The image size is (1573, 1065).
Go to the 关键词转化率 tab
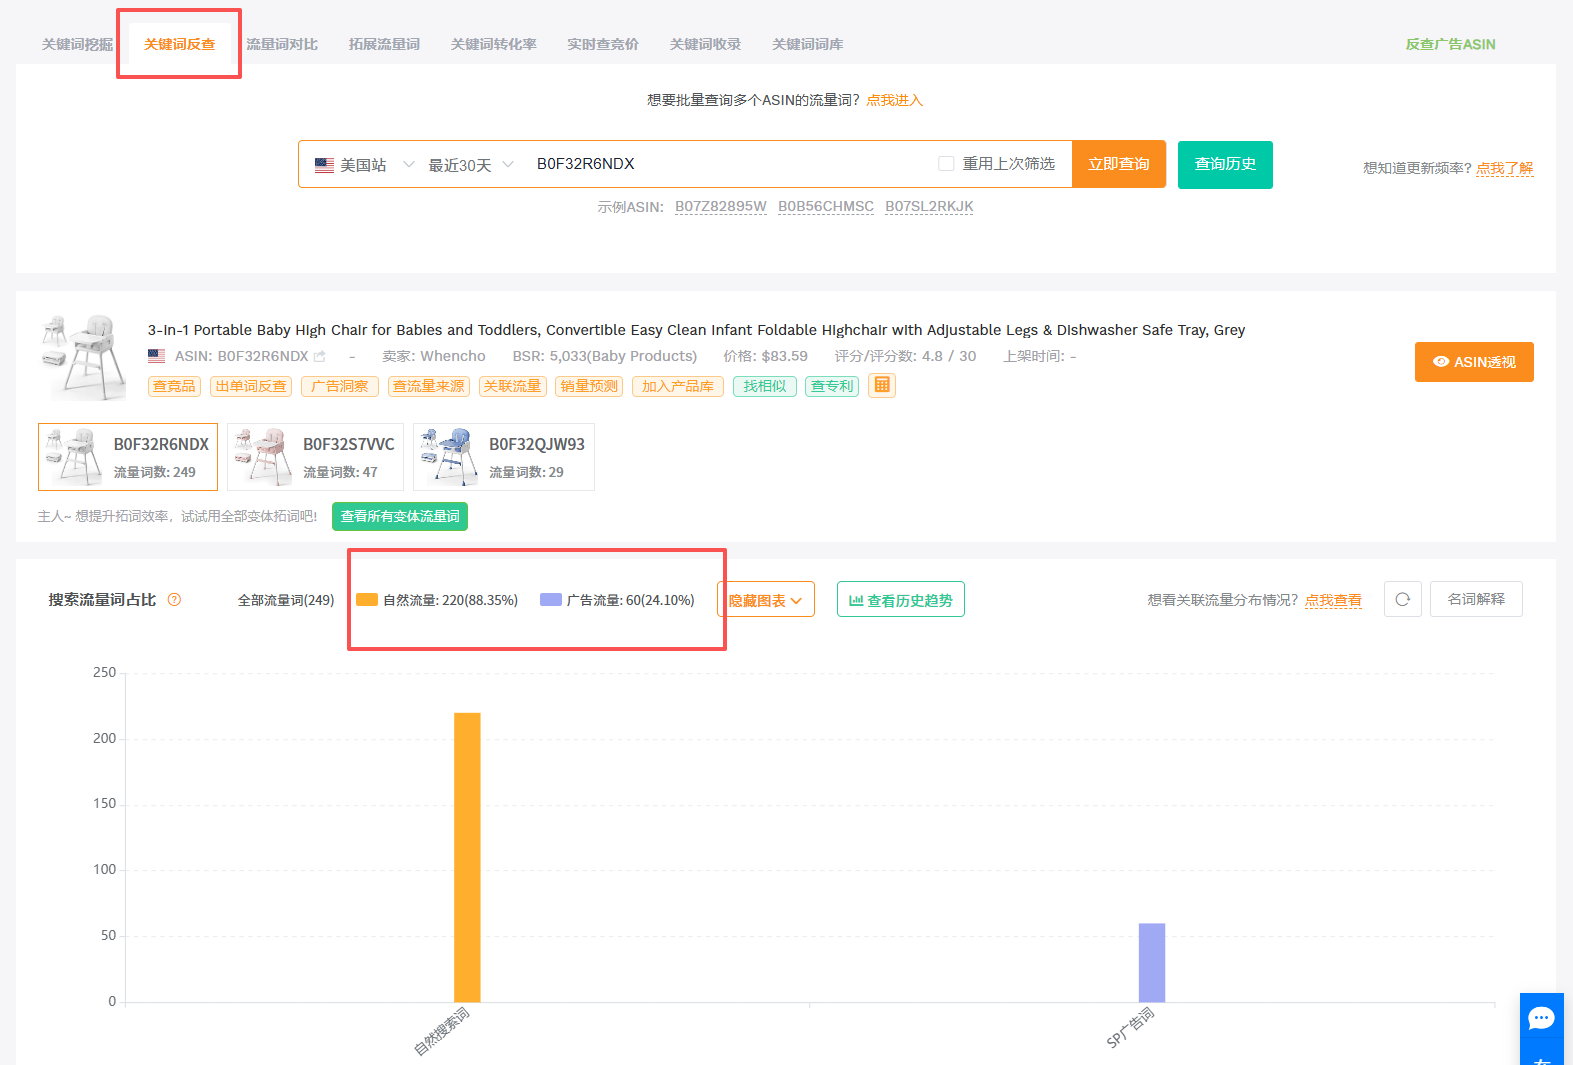click(493, 44)
